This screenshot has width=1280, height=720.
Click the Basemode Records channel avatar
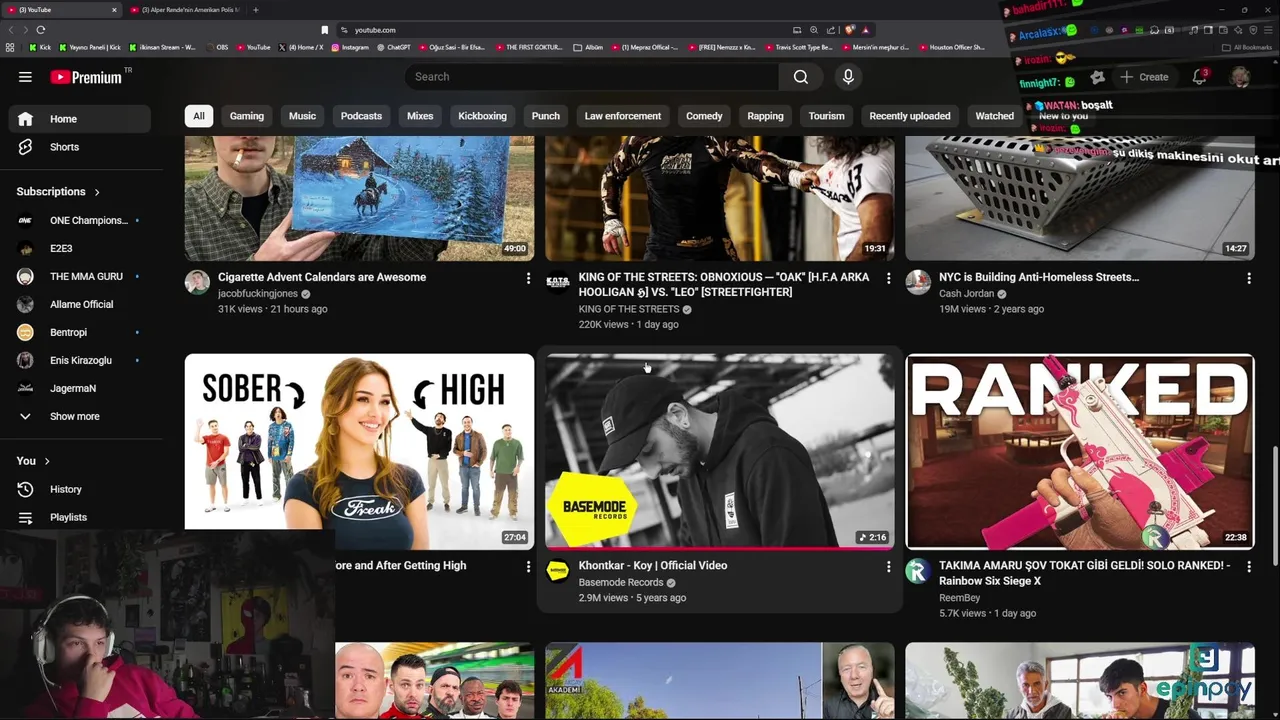click(x=558, y=570)
